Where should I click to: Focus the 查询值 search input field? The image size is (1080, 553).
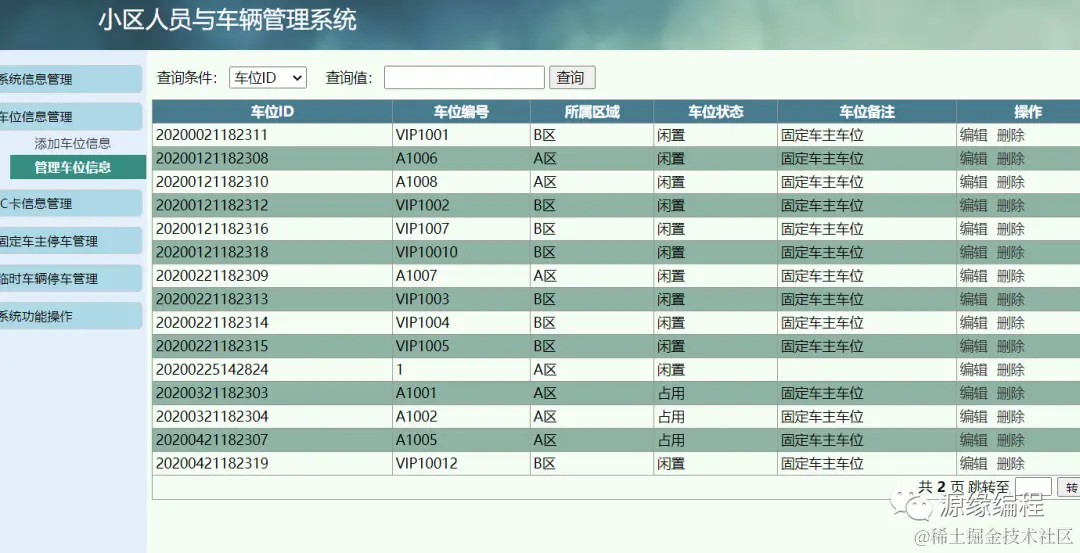(464, 78)
